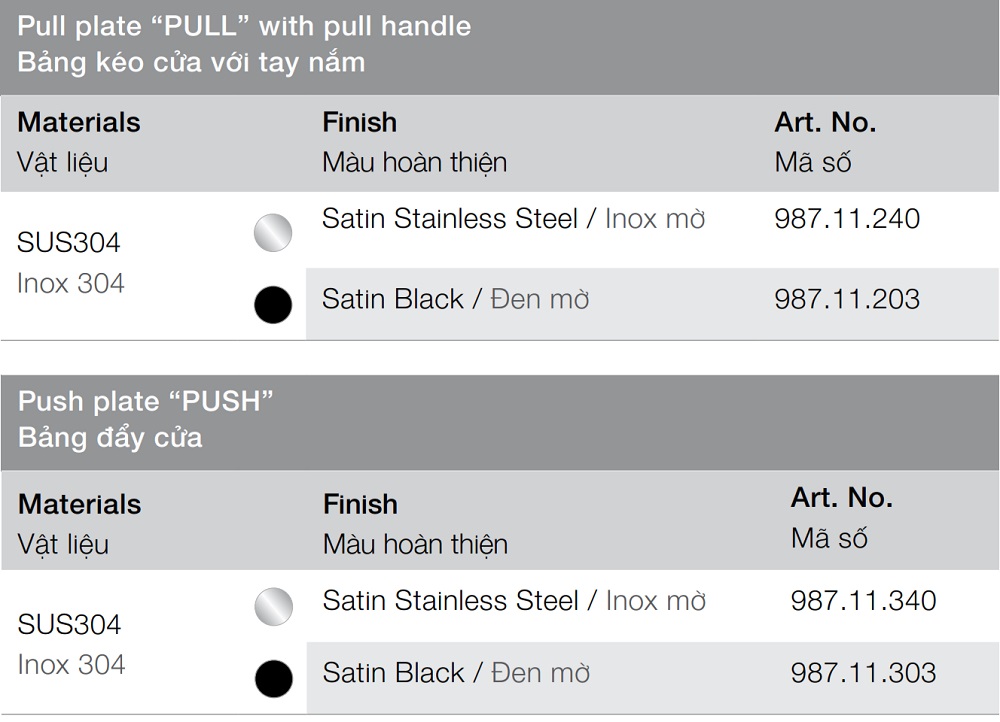
Task: Click article number 987.11.240
Action: tap(847, 219)
